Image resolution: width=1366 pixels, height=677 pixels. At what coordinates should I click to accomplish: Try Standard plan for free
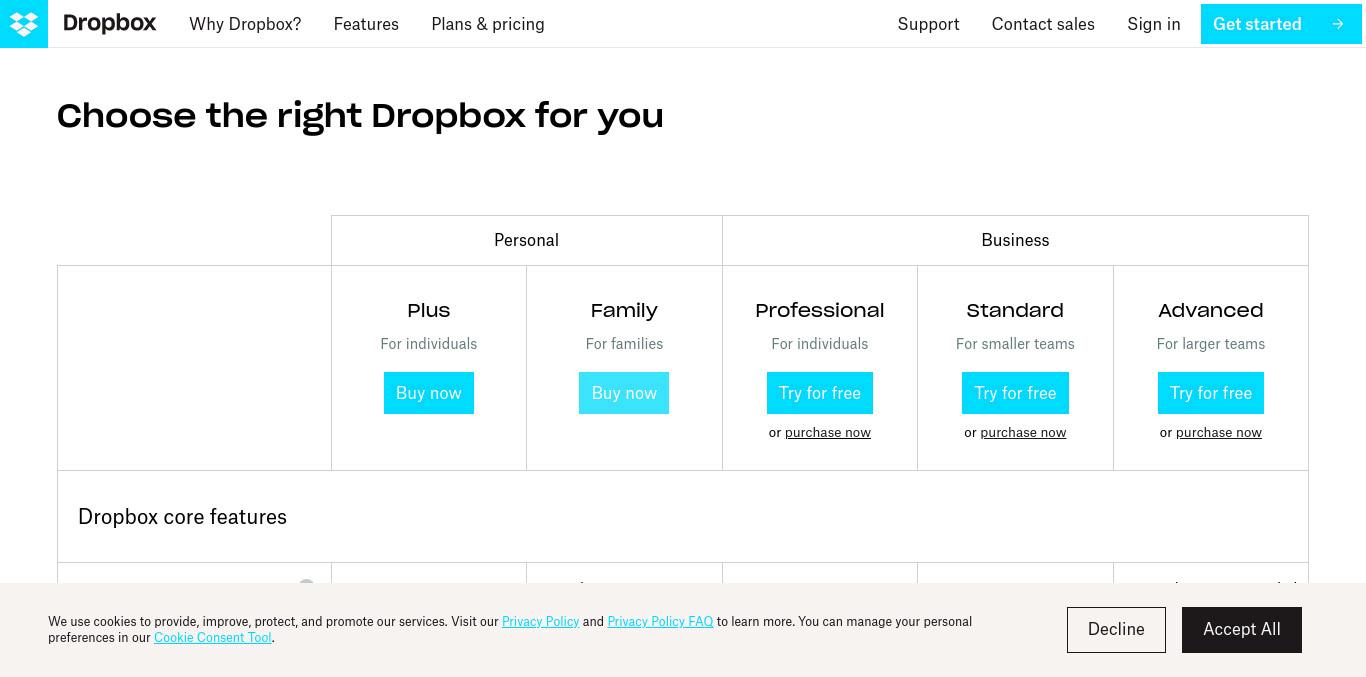click(1015, 393)
